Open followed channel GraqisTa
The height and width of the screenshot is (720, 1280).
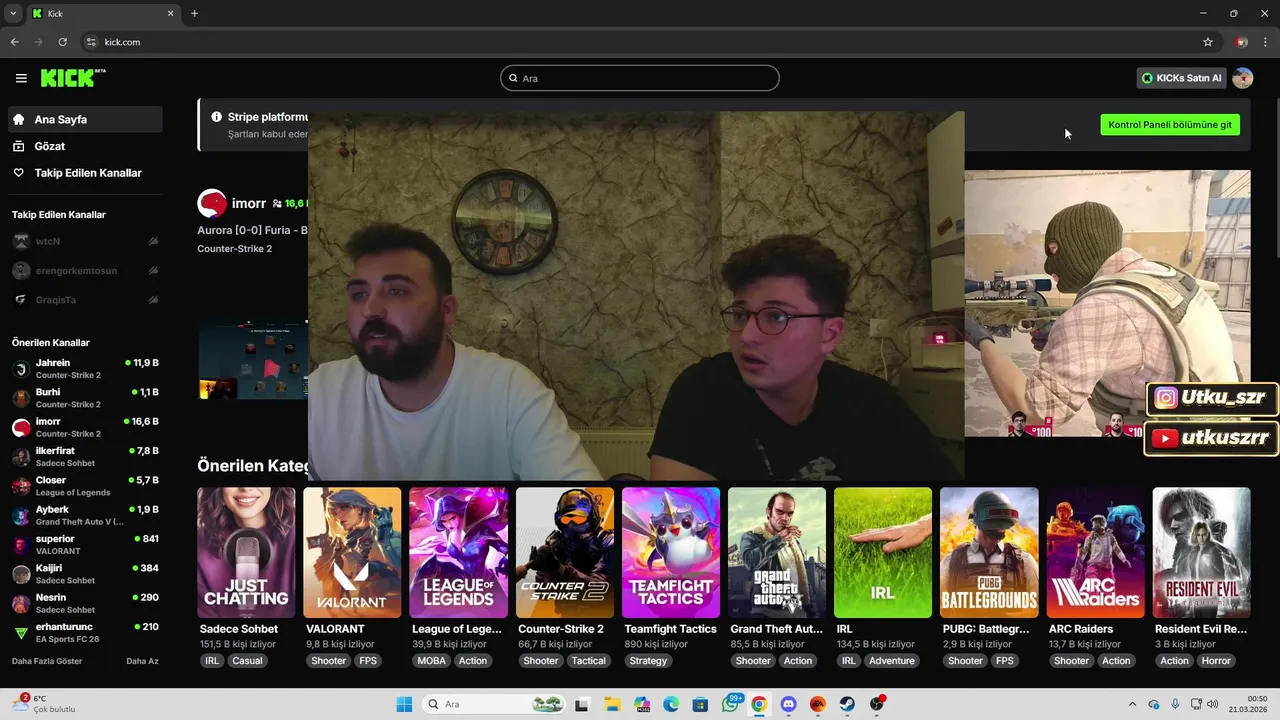85,300
